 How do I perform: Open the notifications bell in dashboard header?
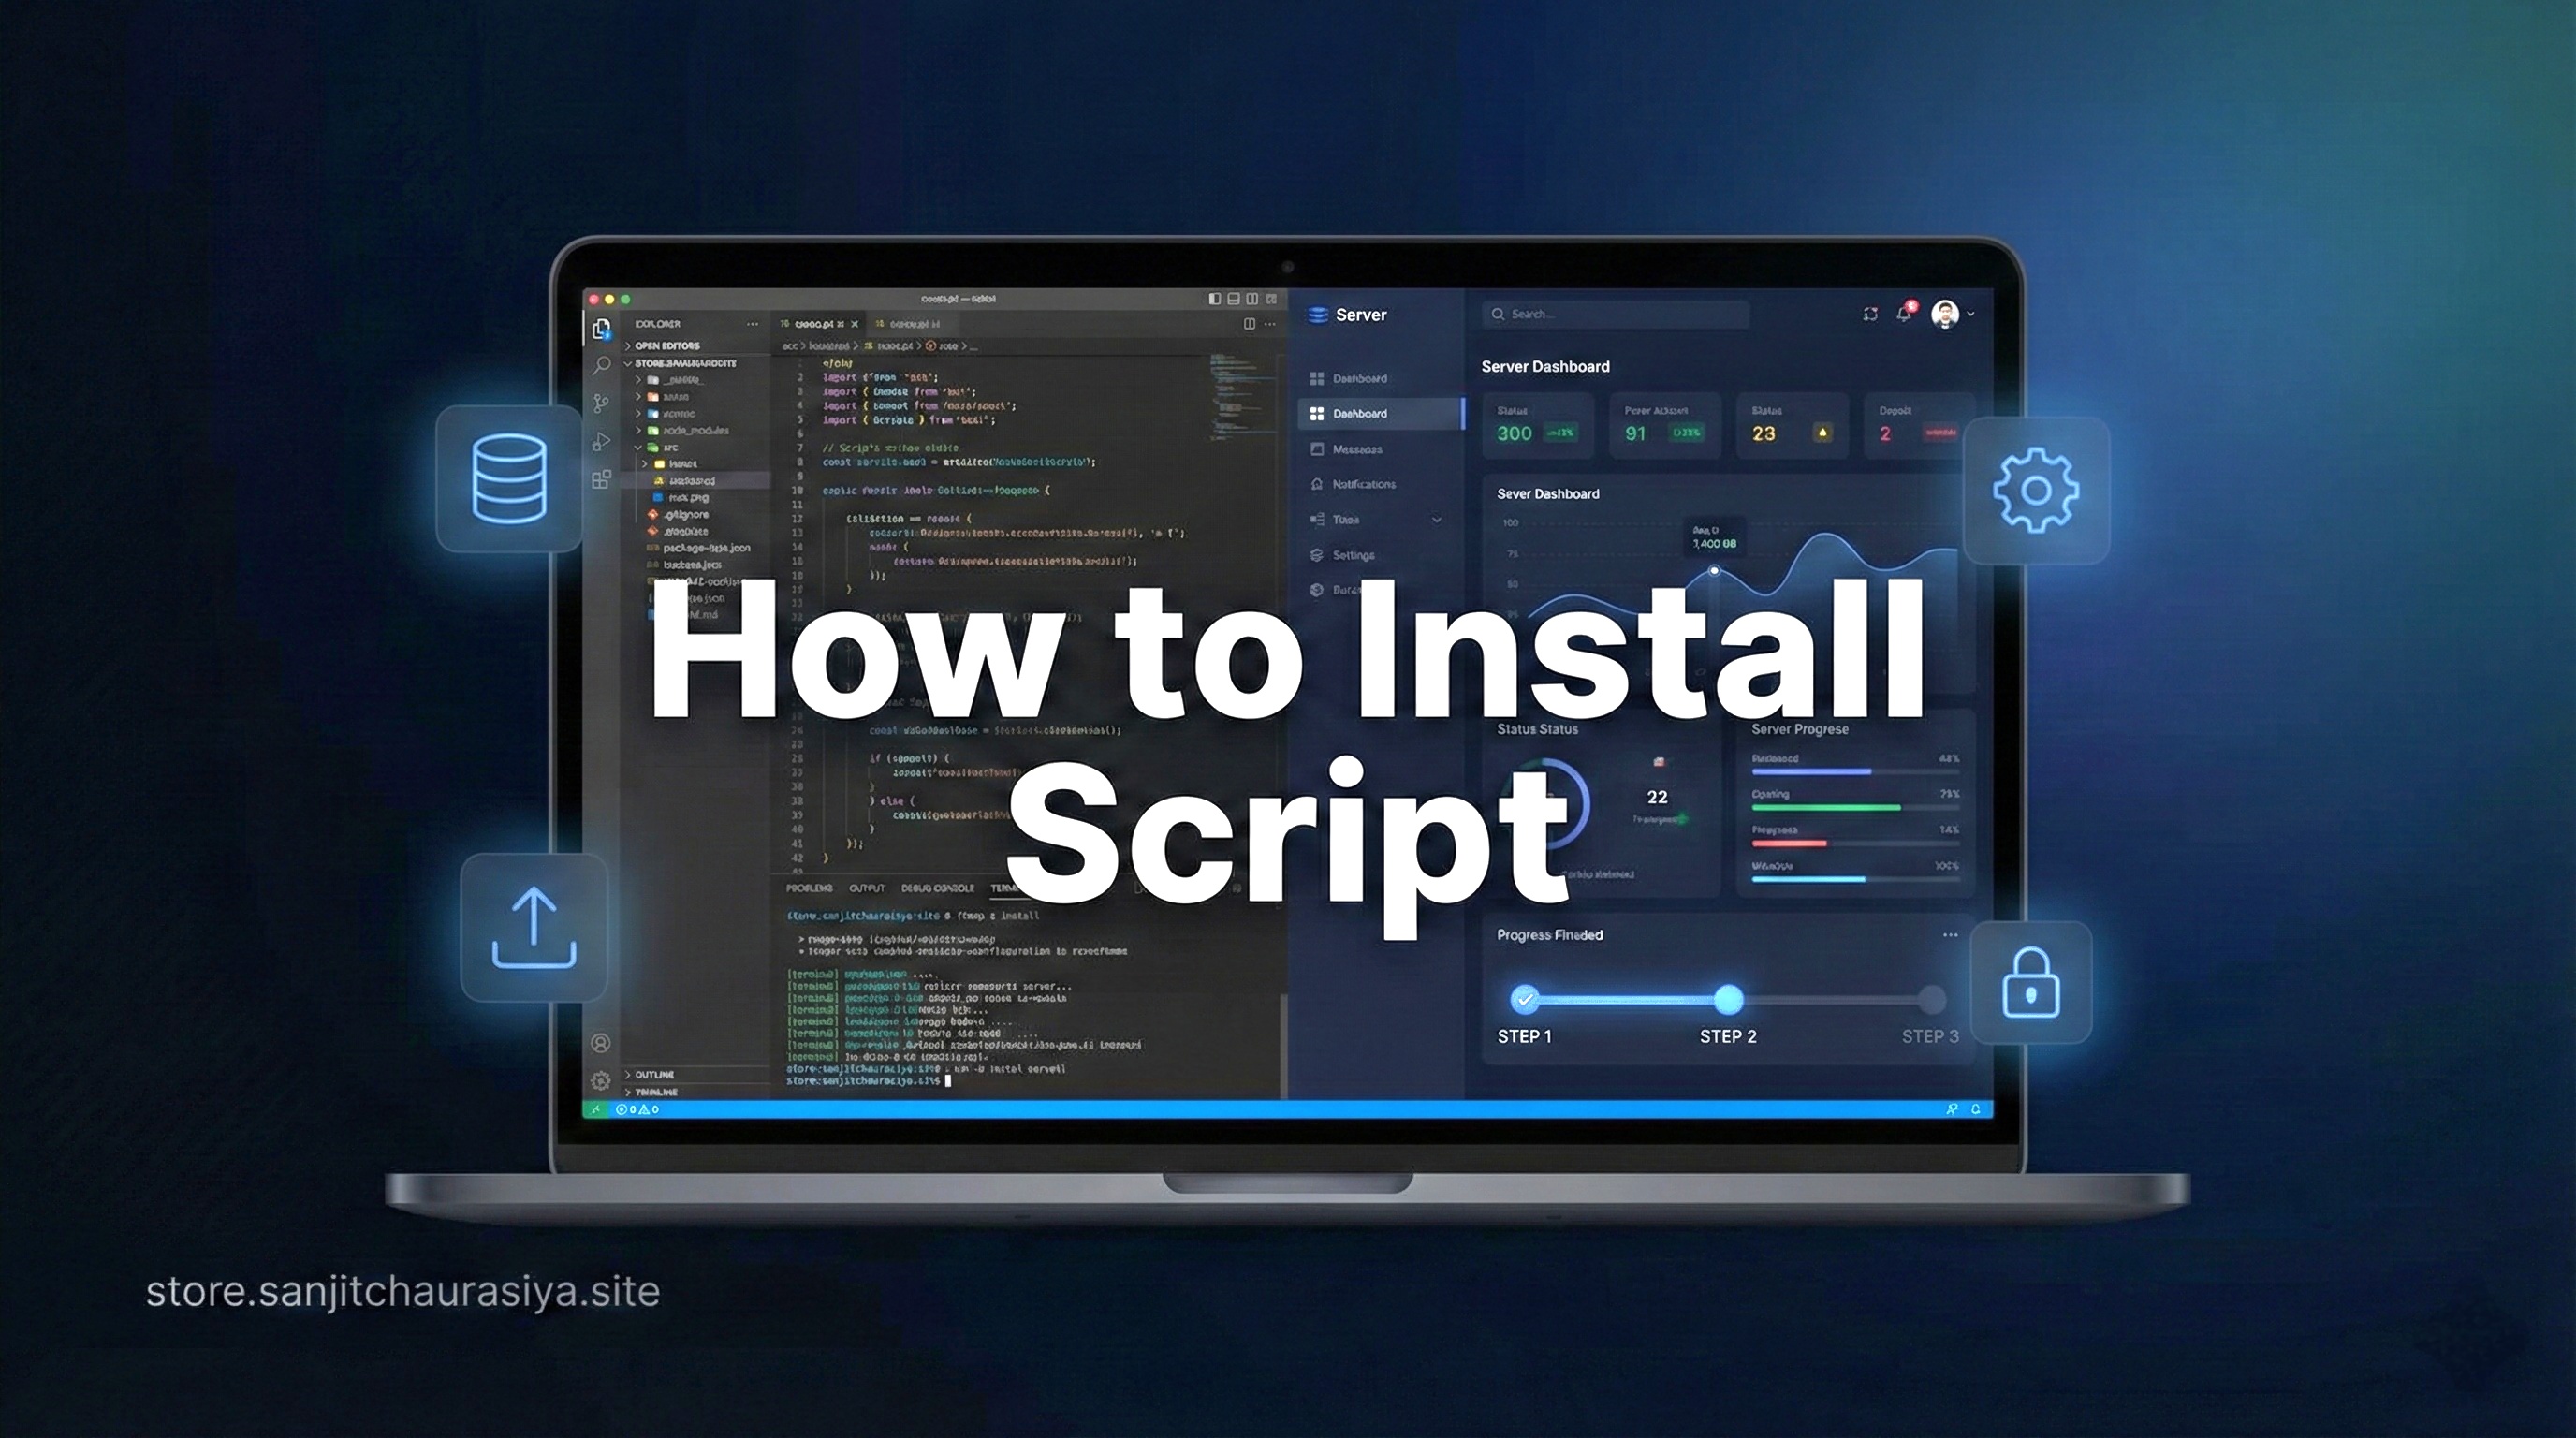coord(1904,314)
